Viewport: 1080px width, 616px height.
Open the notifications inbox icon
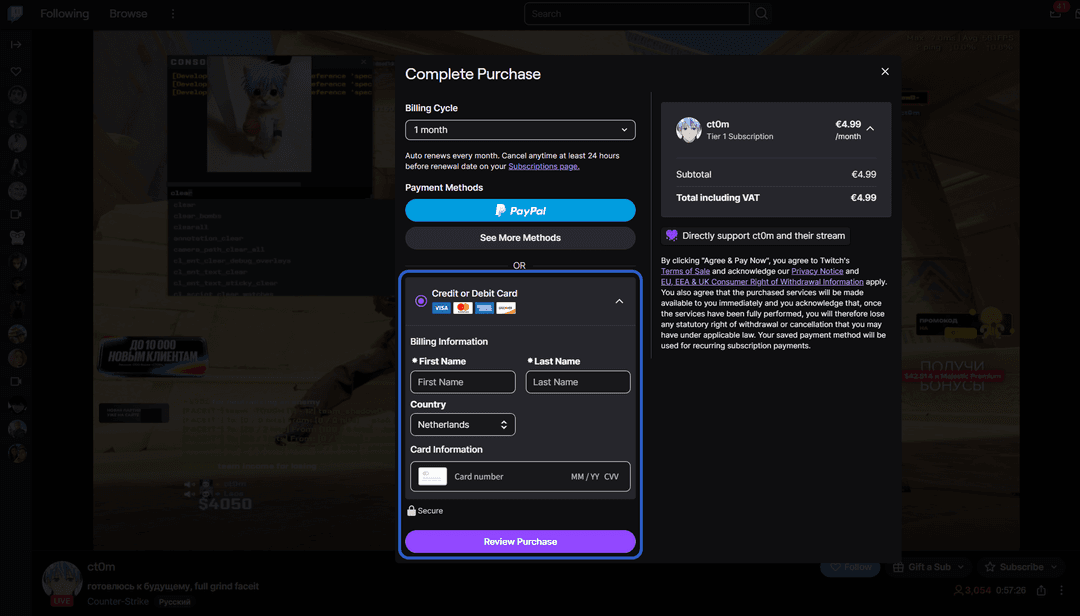(1056, 12)
